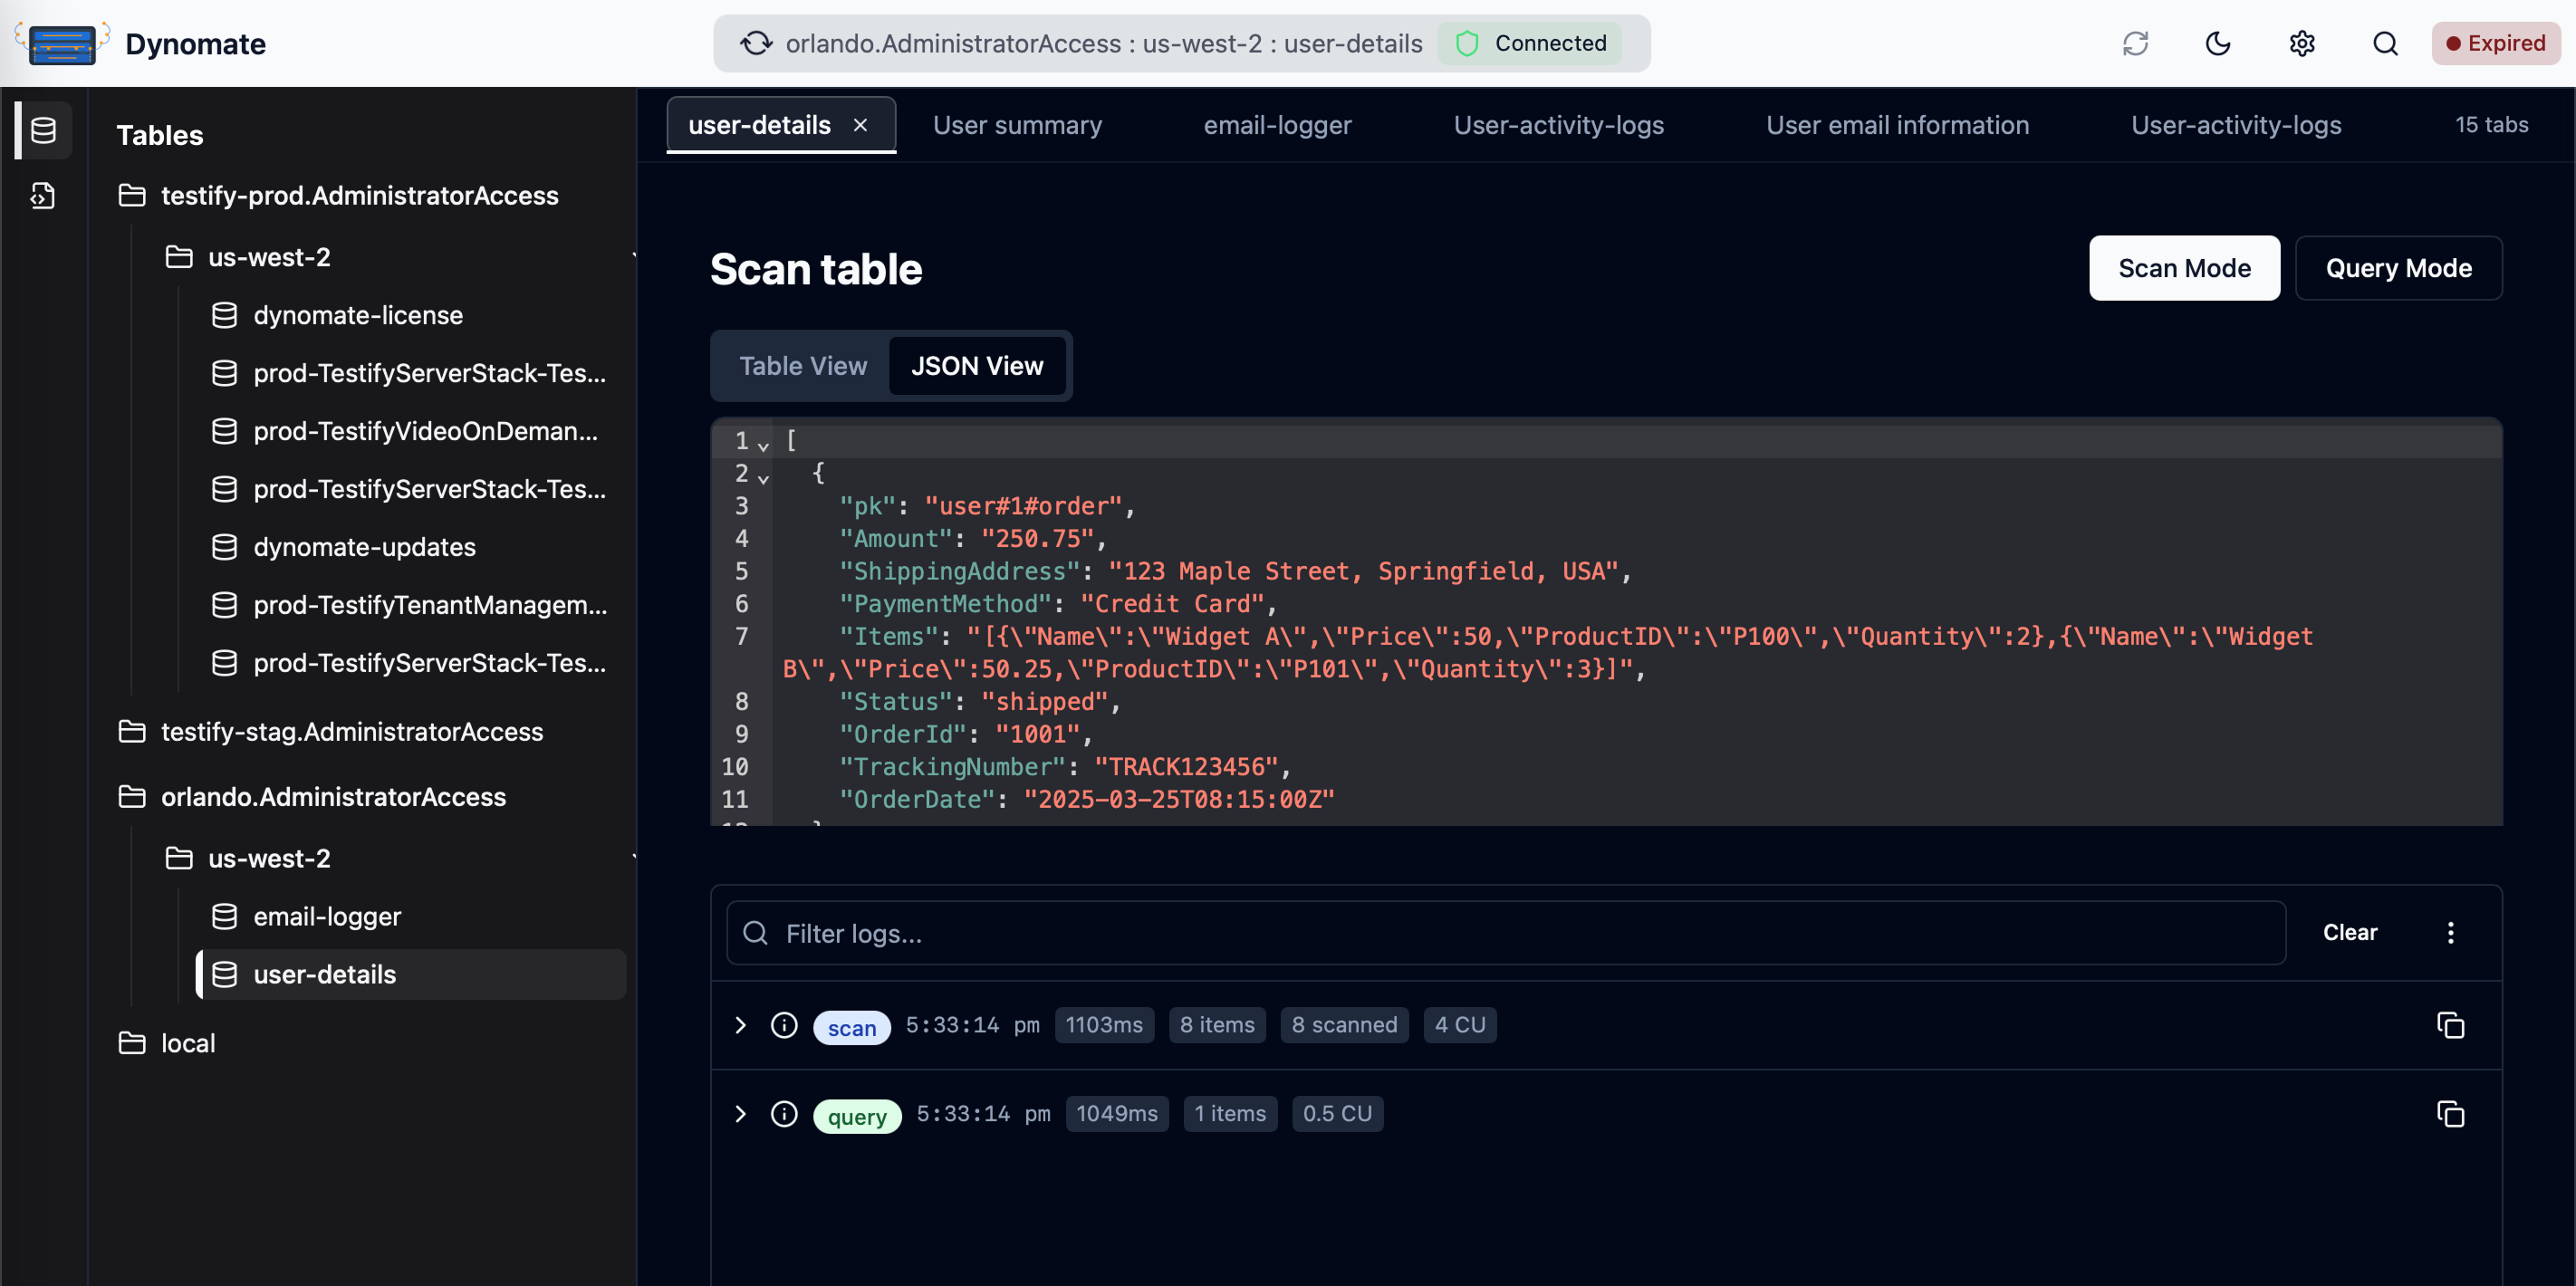
Task: Copy the scan log result via copy icon
Action: click(x=2450, y=1025)
